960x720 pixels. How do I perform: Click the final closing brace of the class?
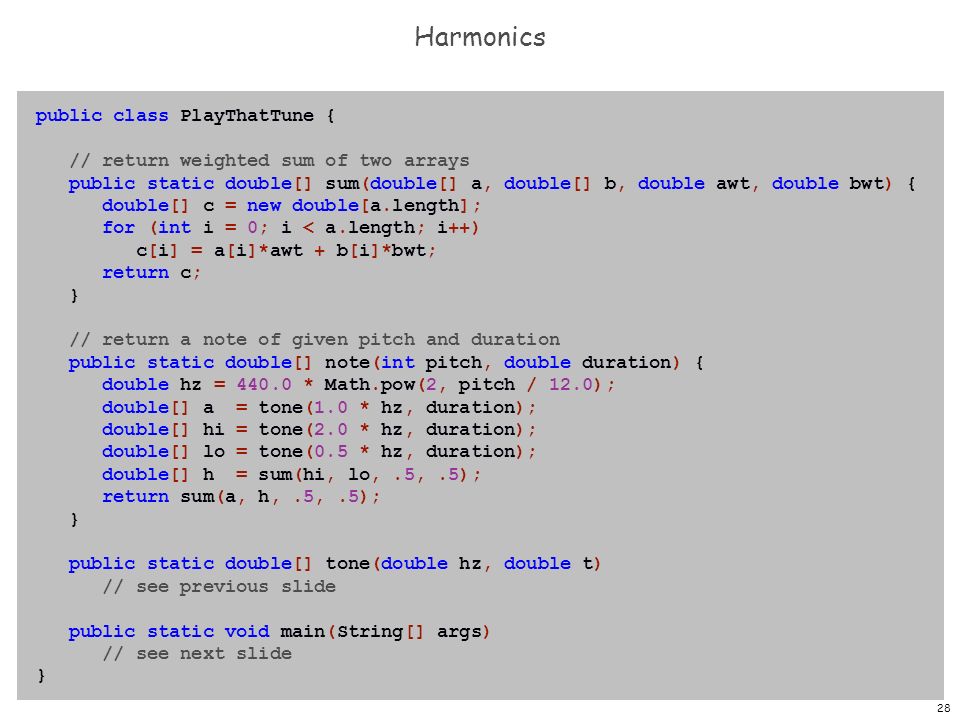coord(41,676)
